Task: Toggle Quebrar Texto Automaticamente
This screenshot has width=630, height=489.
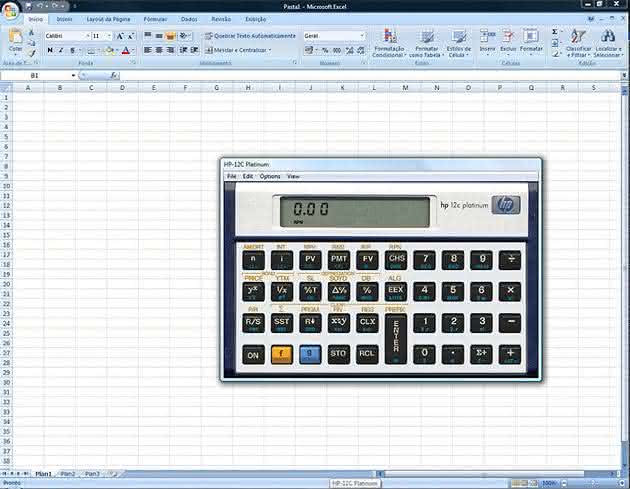Action: click(x=250, y=36)
